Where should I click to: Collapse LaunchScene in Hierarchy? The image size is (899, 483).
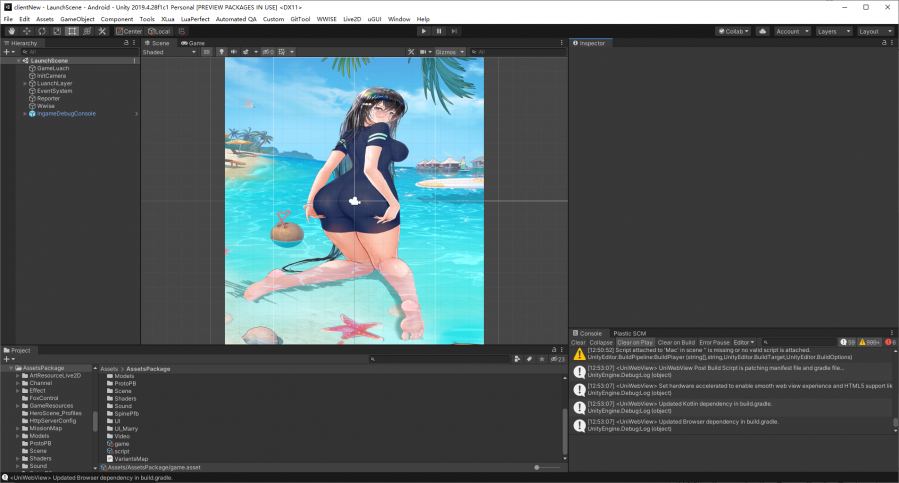[18, 60]
